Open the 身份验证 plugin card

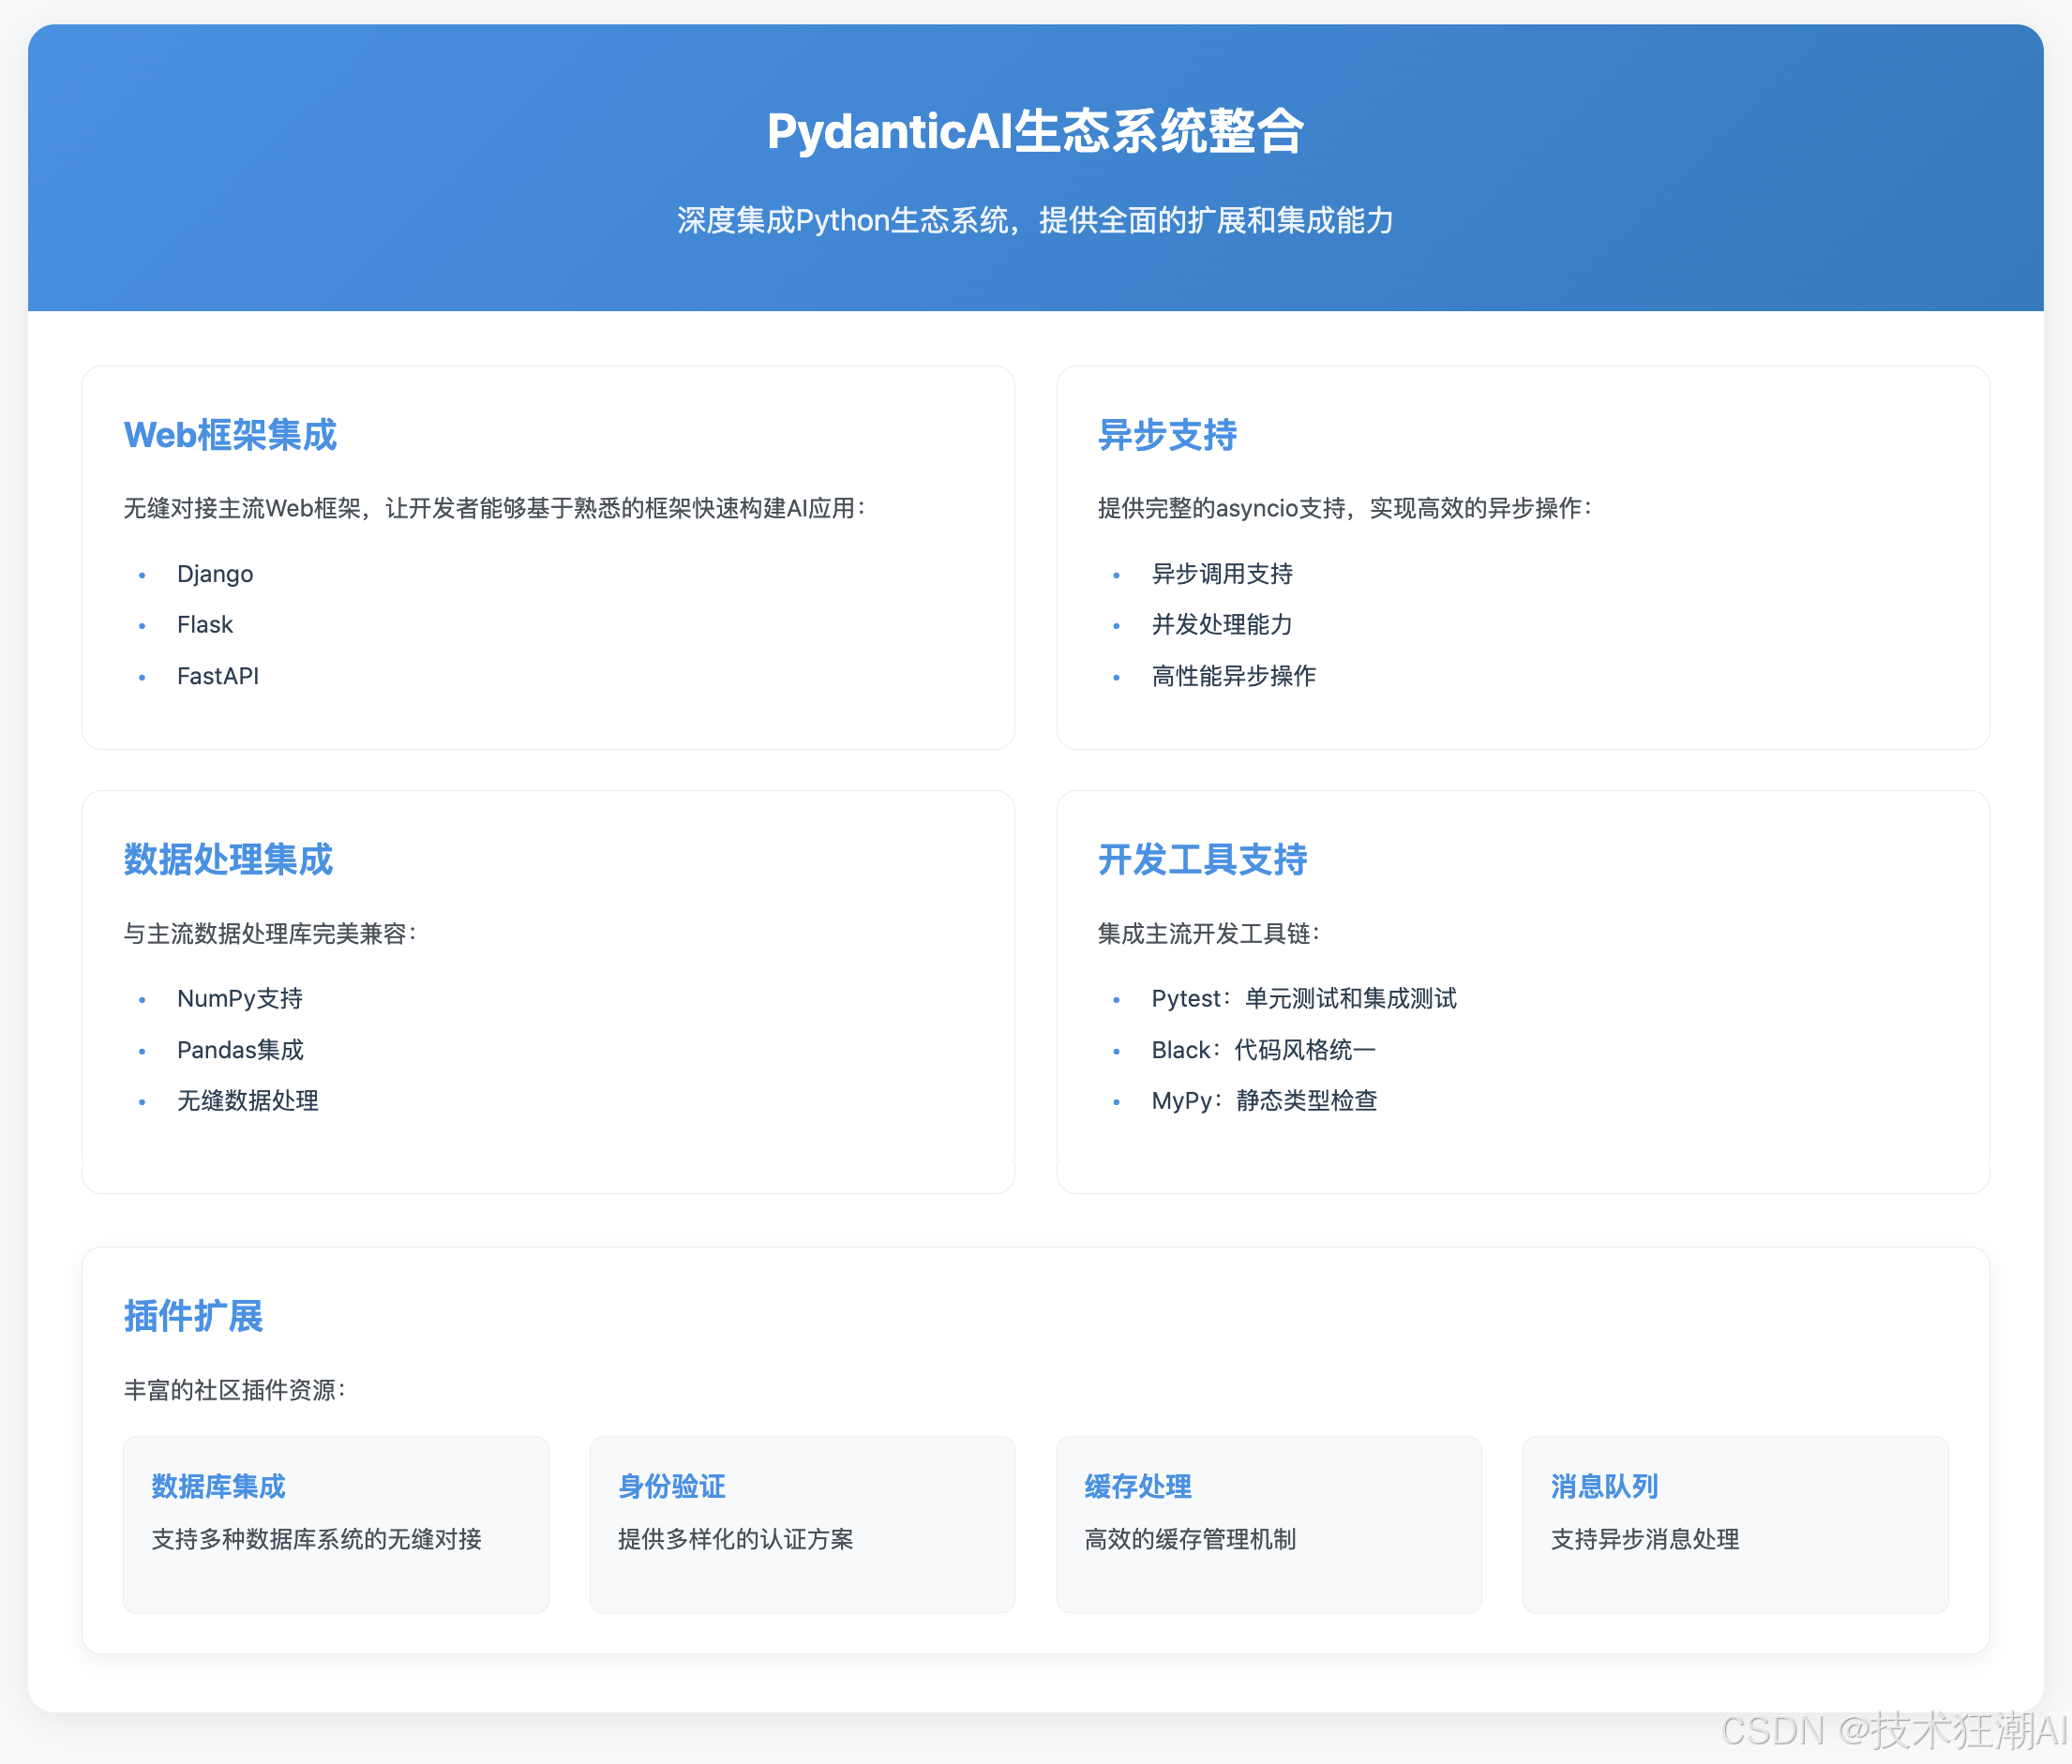click(x=802, y=1523)
